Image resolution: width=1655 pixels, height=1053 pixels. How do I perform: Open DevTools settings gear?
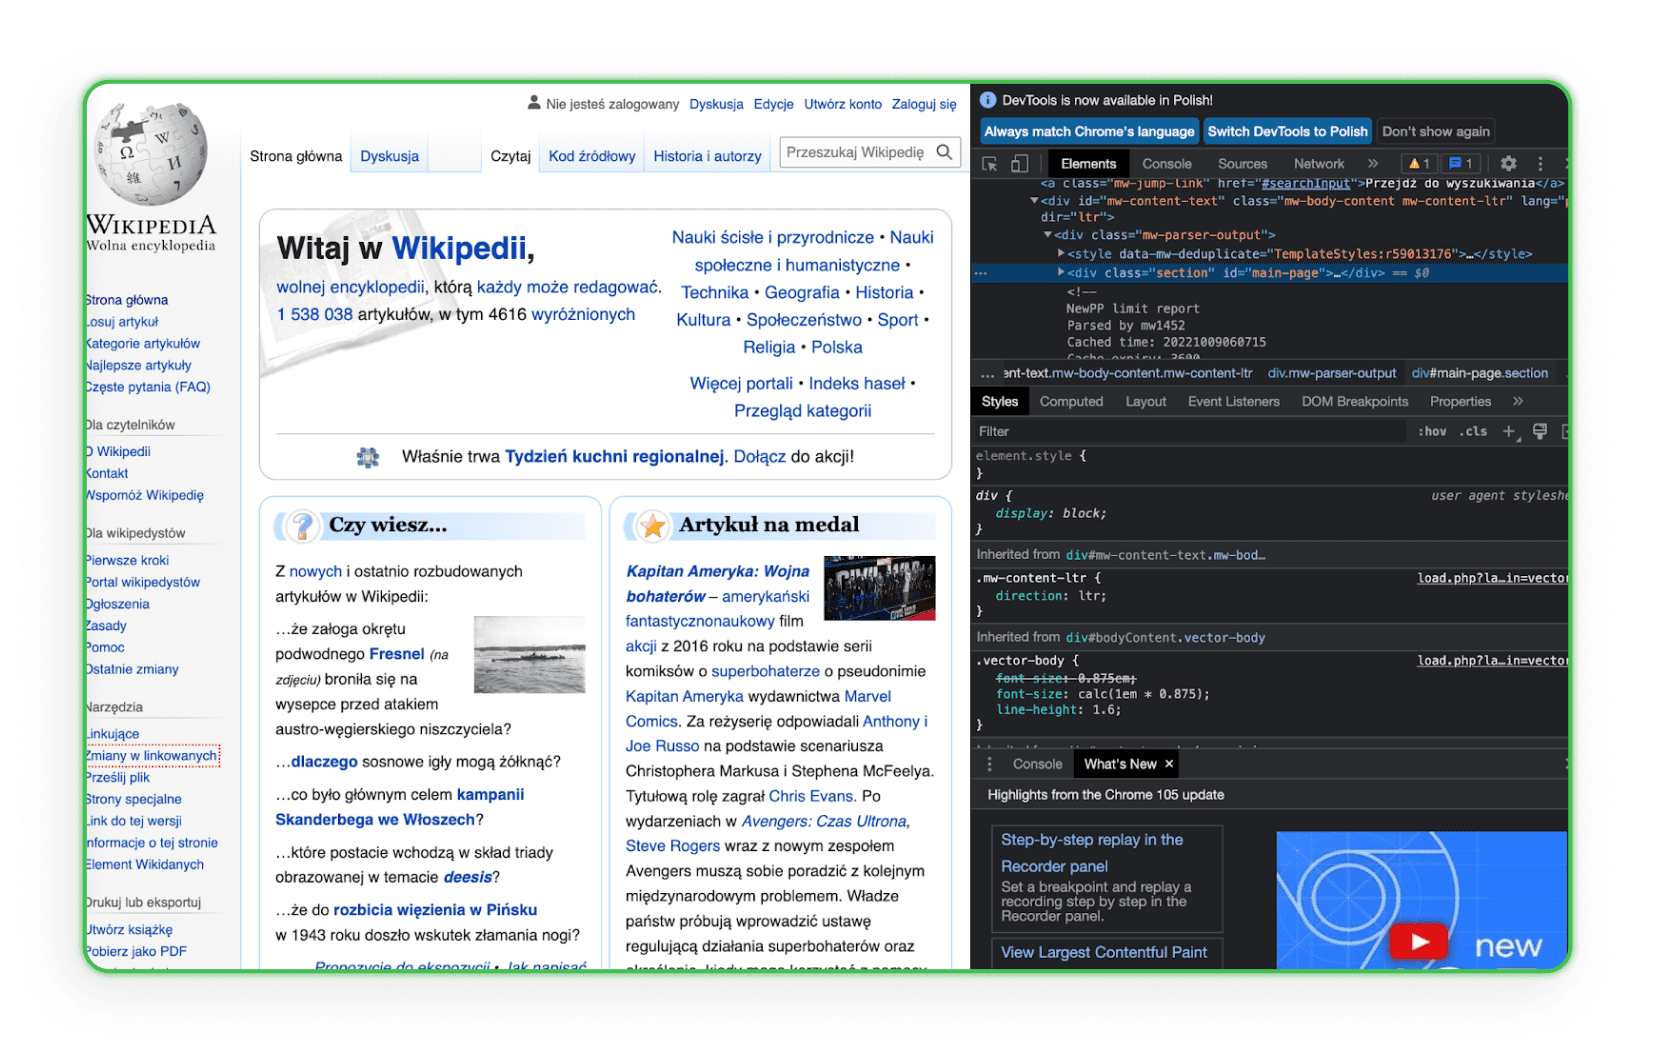click(1508, 163)
